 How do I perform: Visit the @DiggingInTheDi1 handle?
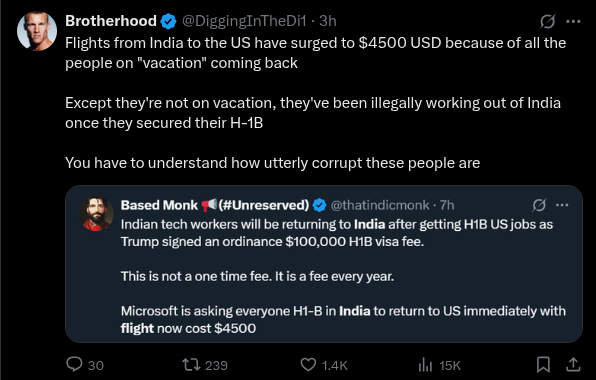244,21
